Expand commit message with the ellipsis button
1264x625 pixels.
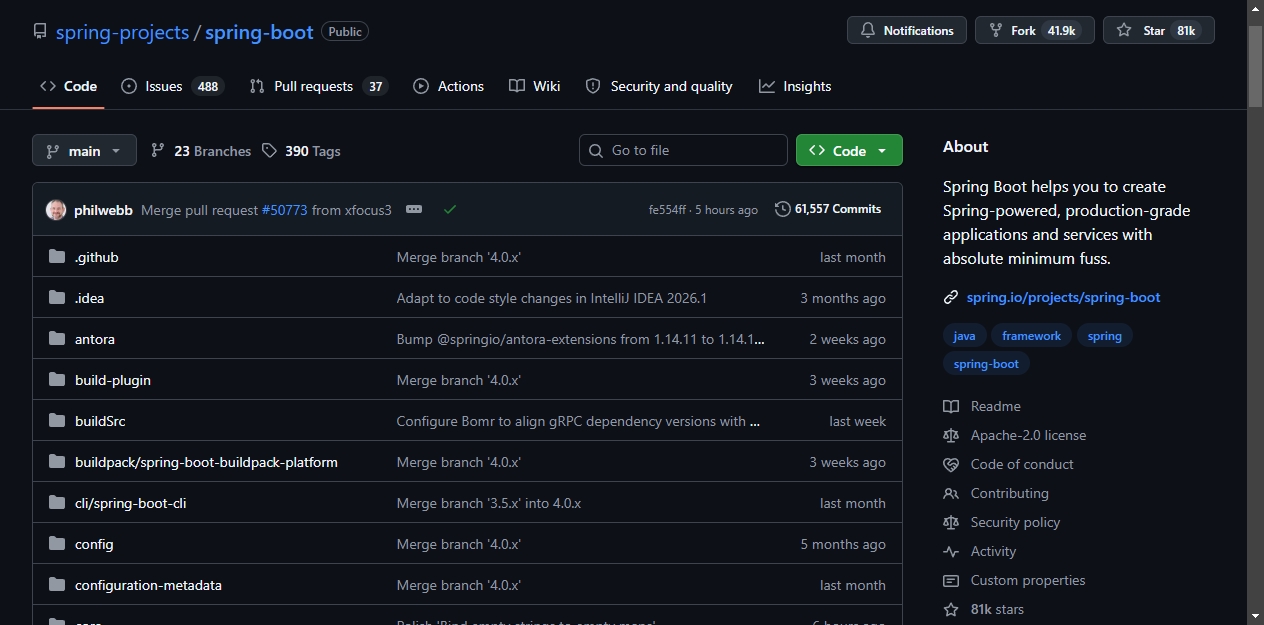point(414,209)
